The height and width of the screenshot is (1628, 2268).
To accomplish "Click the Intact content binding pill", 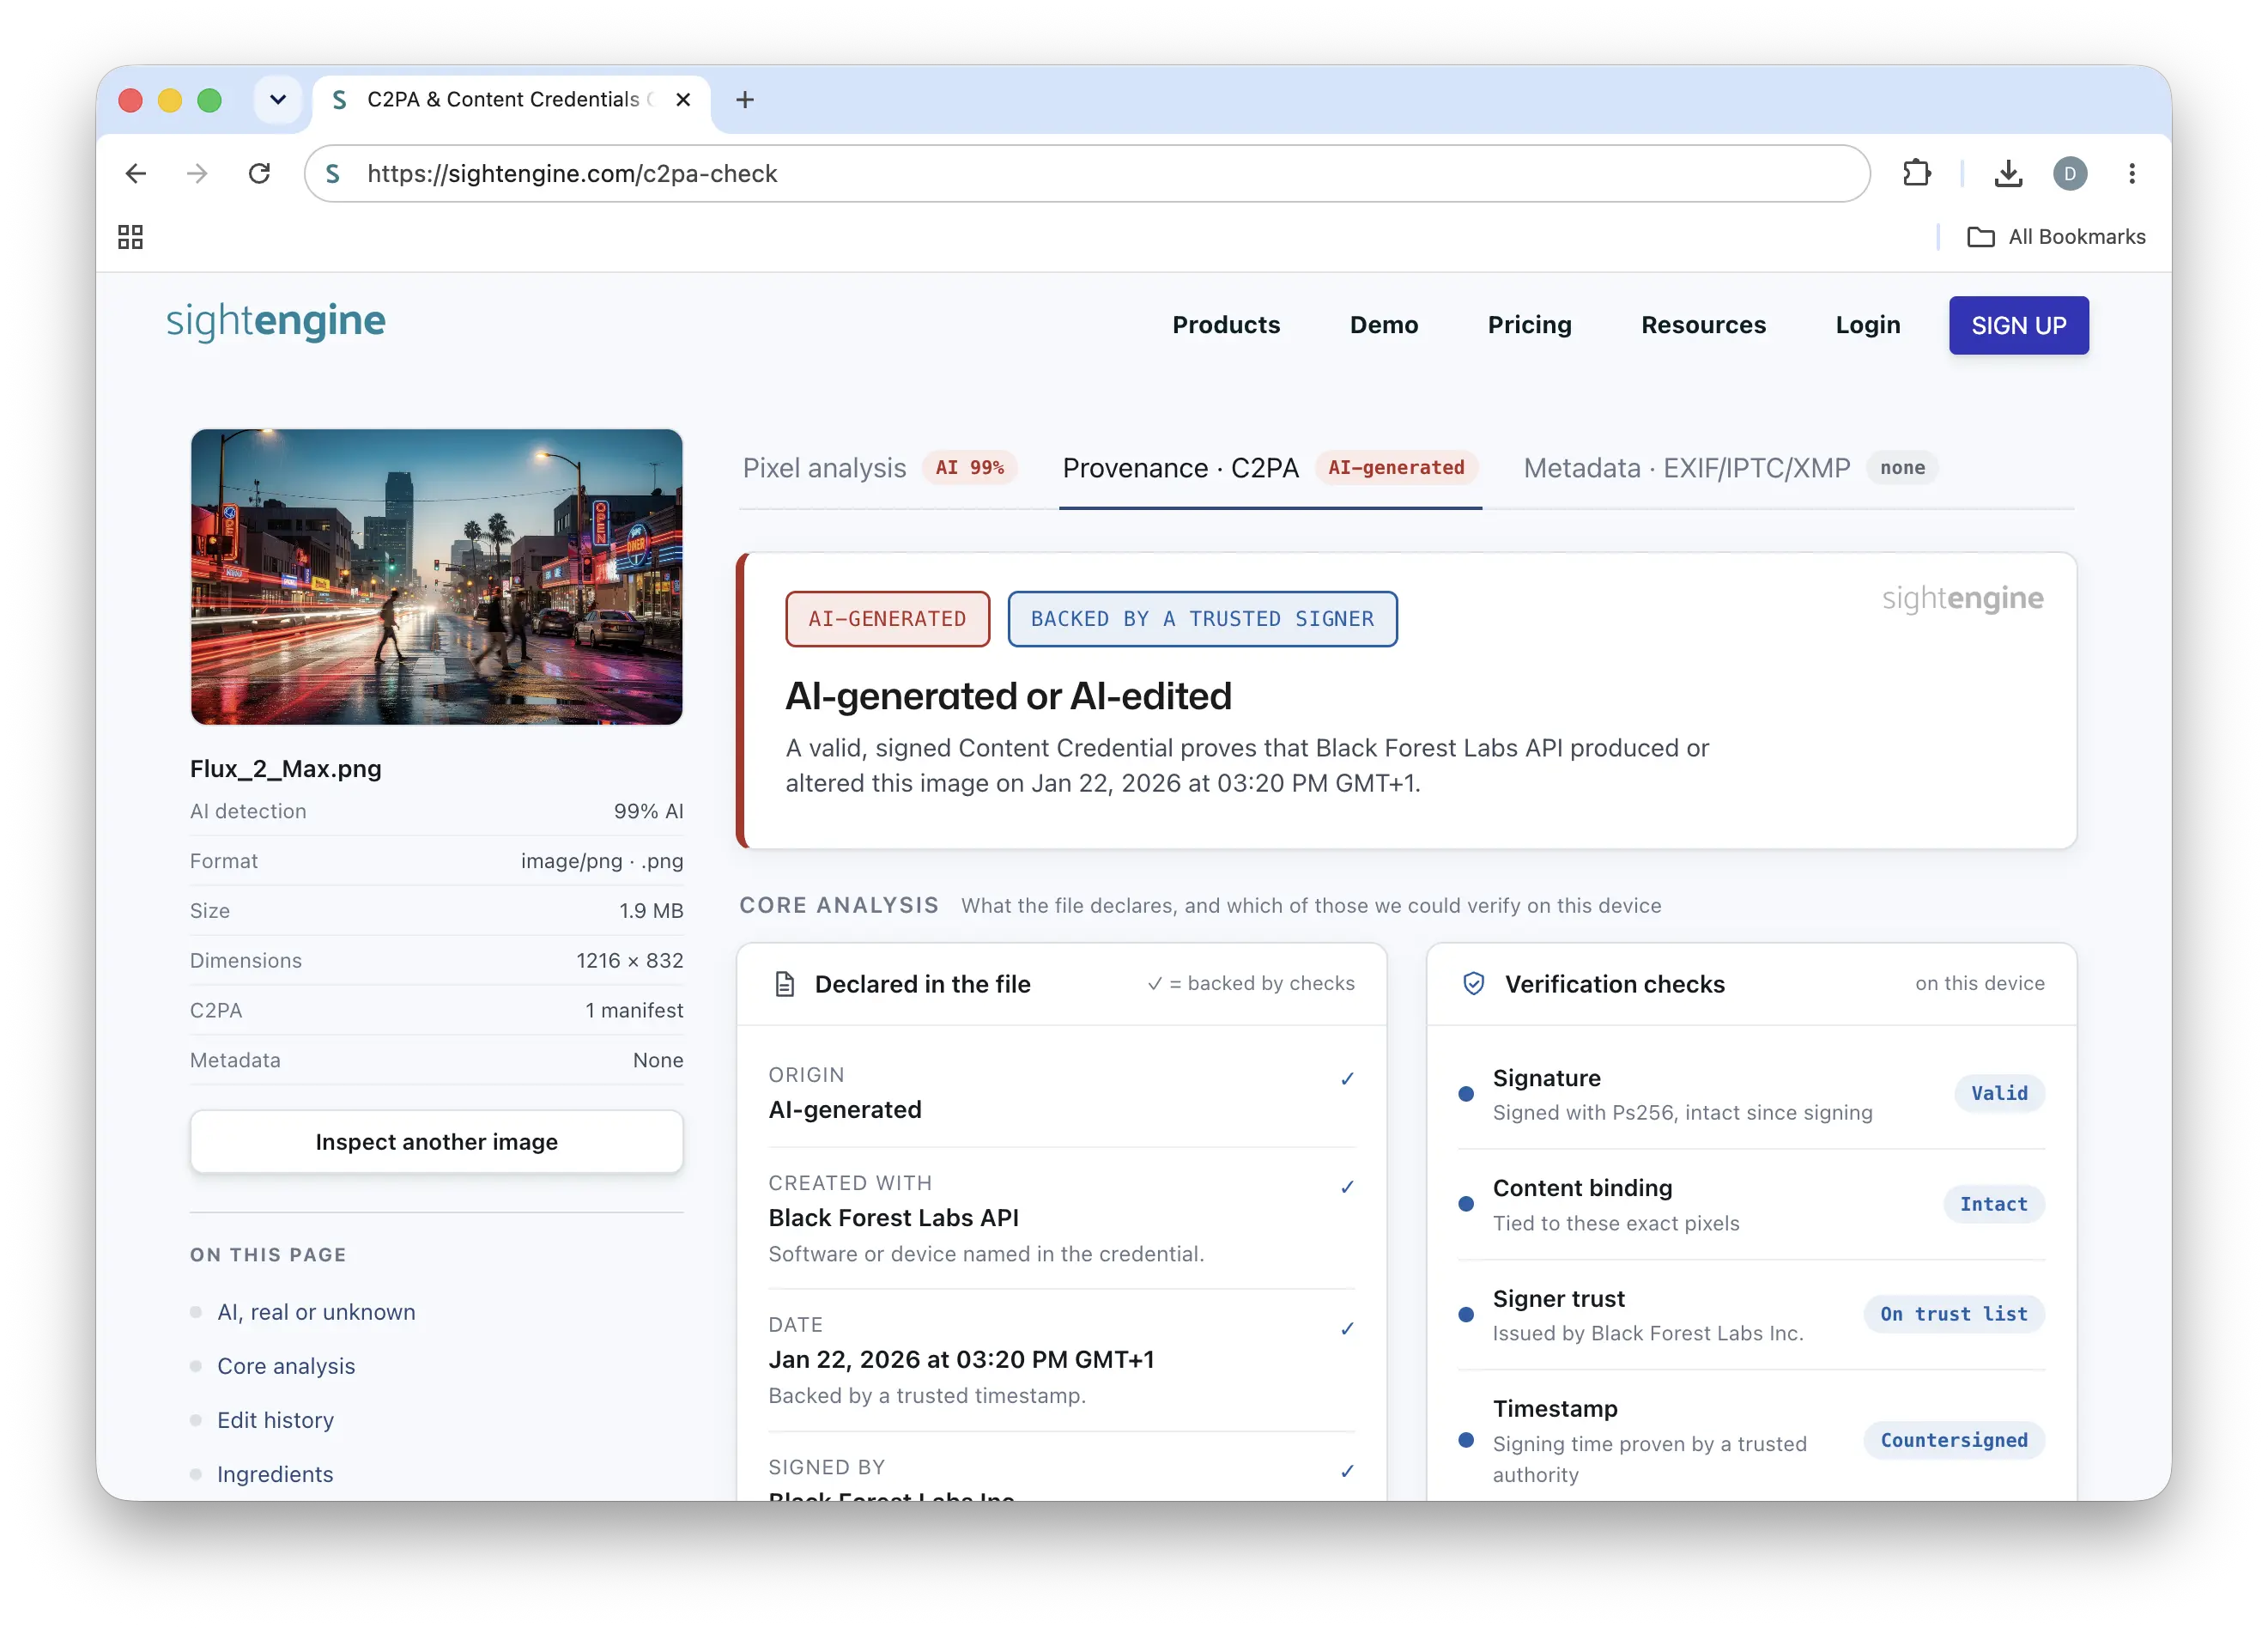I will click(x=1993, y=1203).
